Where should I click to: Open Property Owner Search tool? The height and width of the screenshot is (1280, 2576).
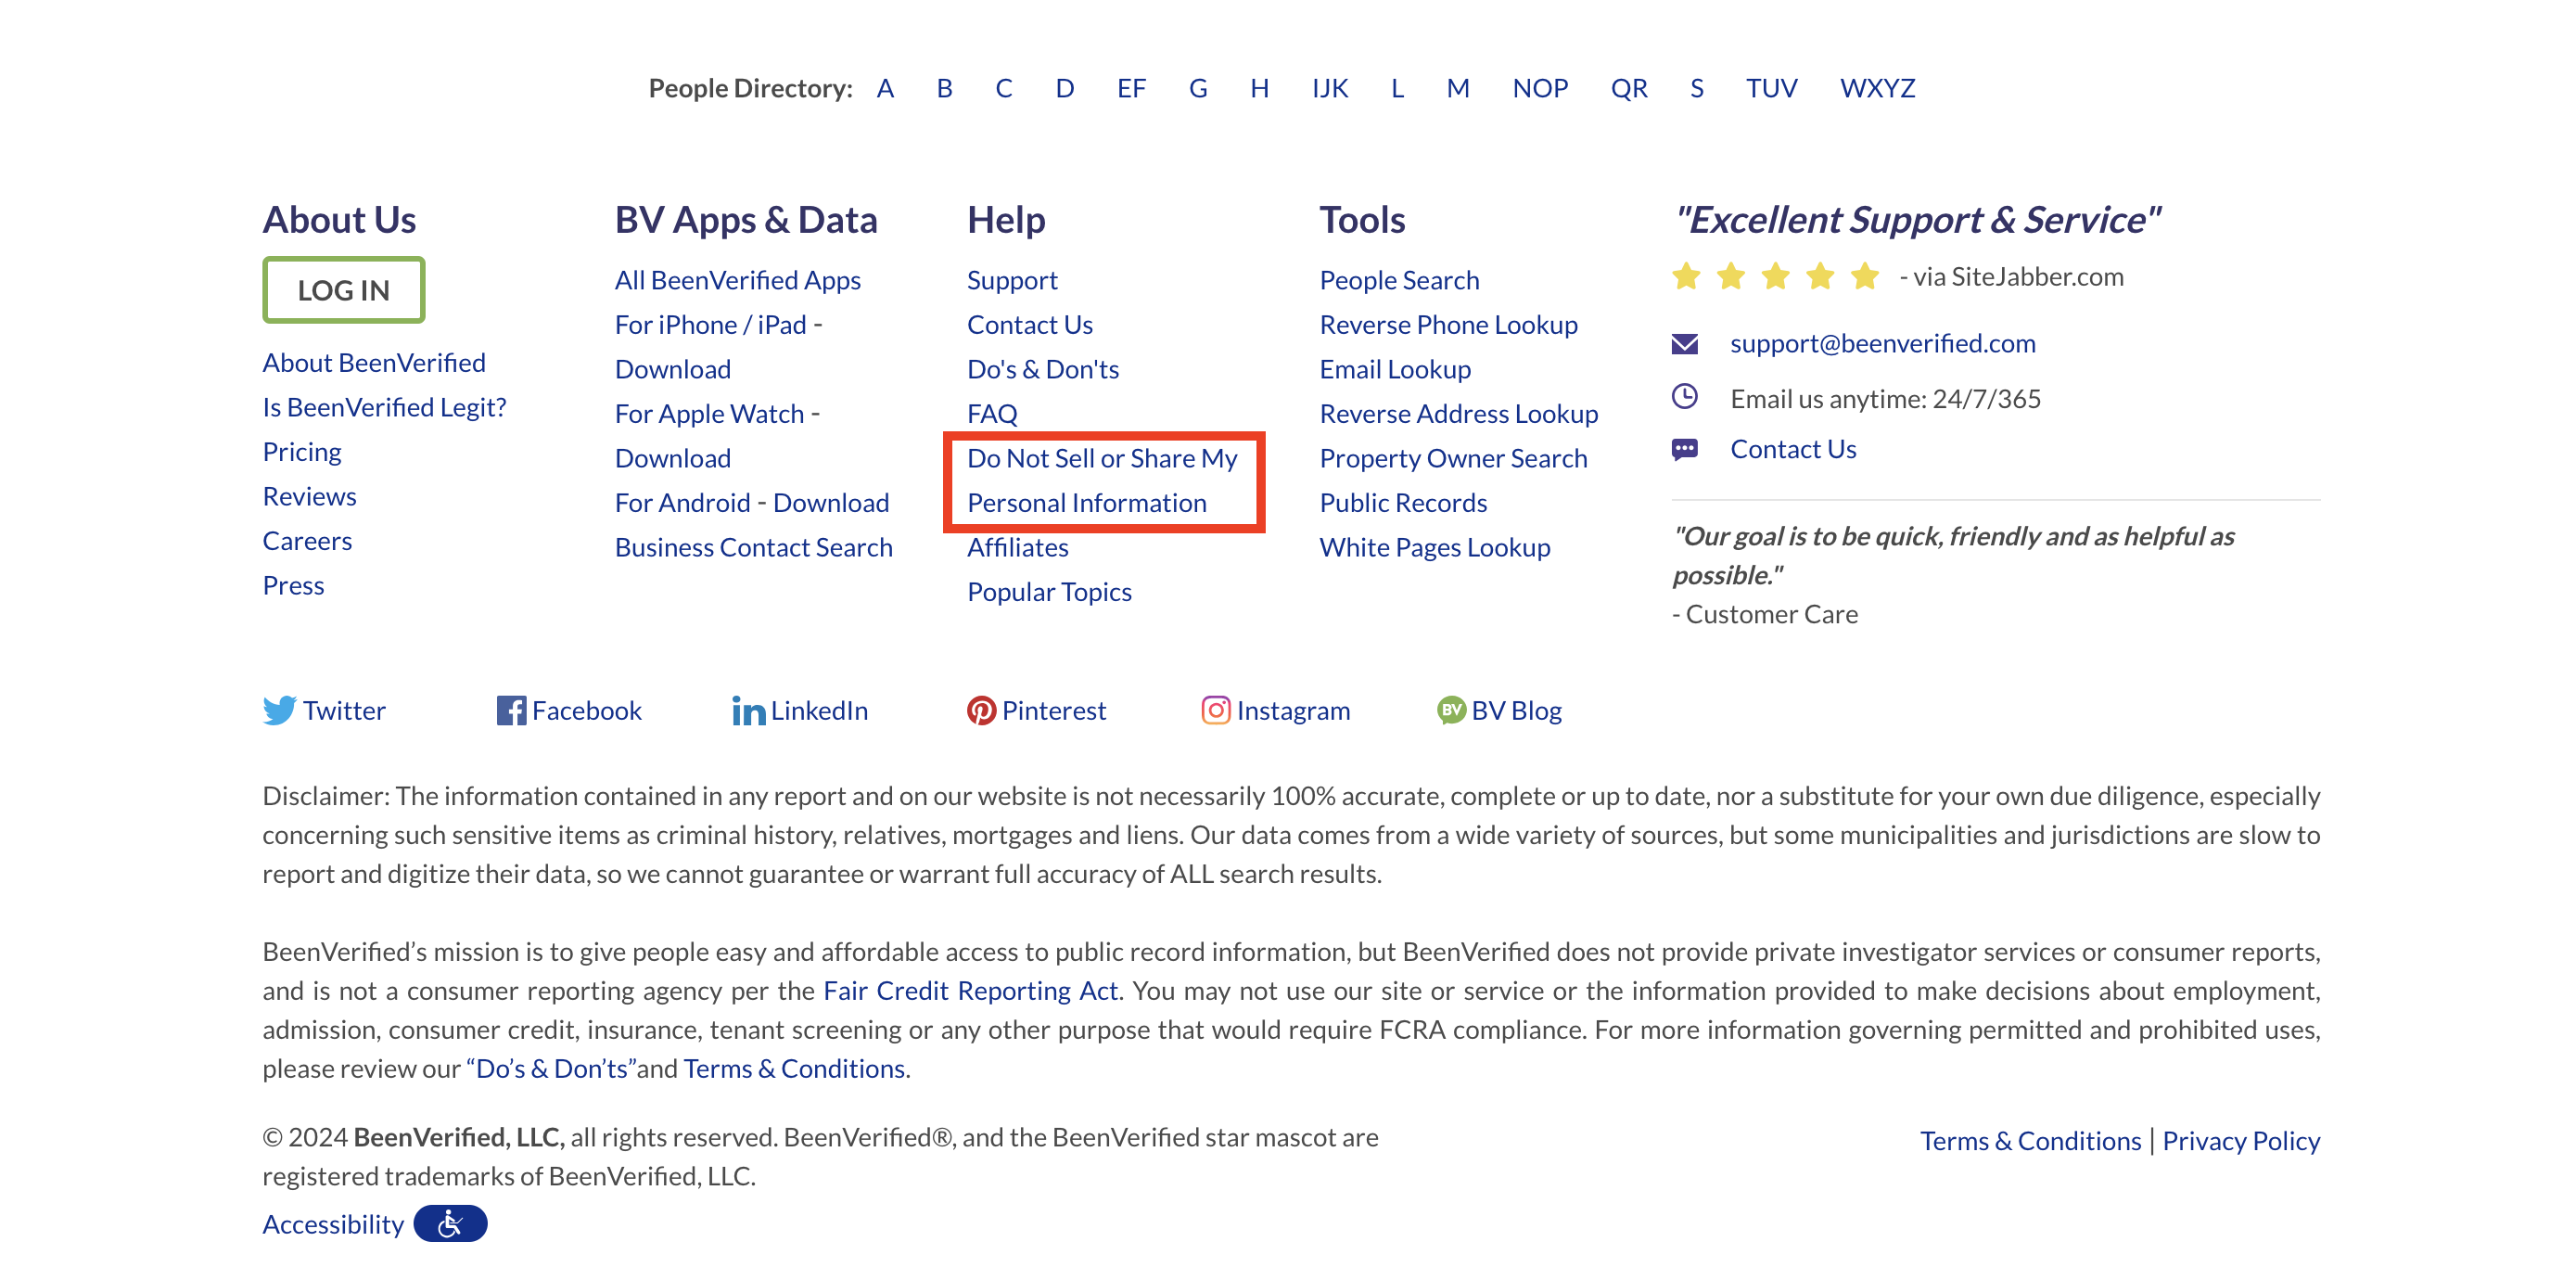coord(1454,458)
